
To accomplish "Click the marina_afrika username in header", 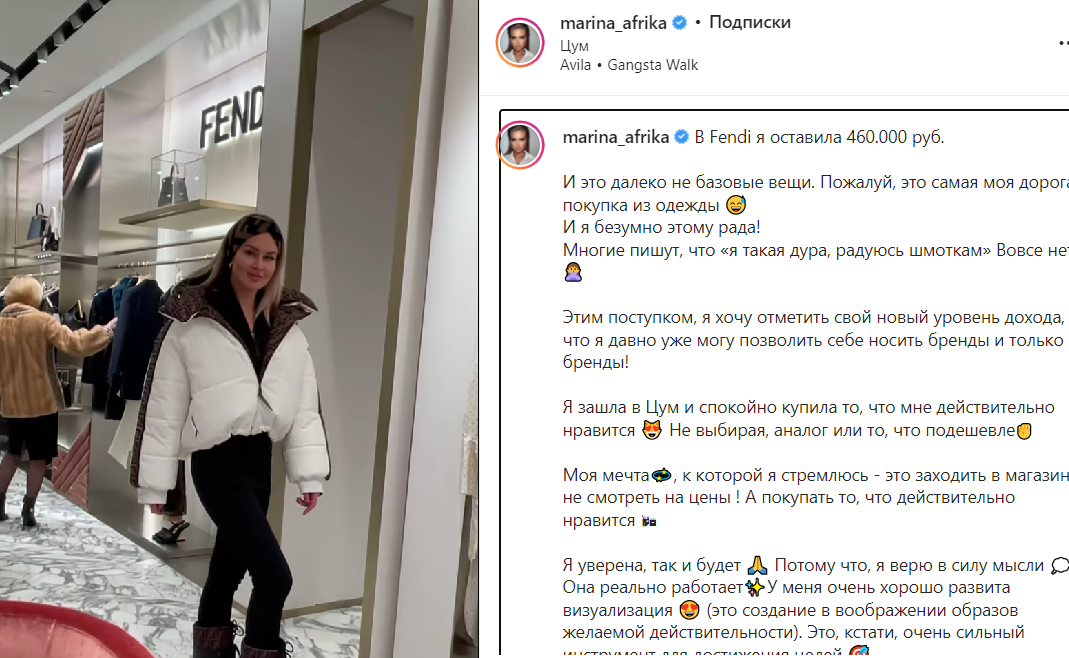I will click(x=613, y=23).
